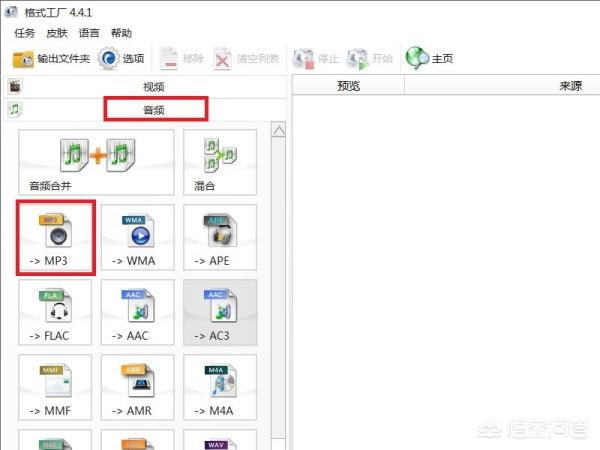This screenshot has height=450, width=600.
Task: Open the 混合 audio mix tool
Action: [x=219, y=161]
